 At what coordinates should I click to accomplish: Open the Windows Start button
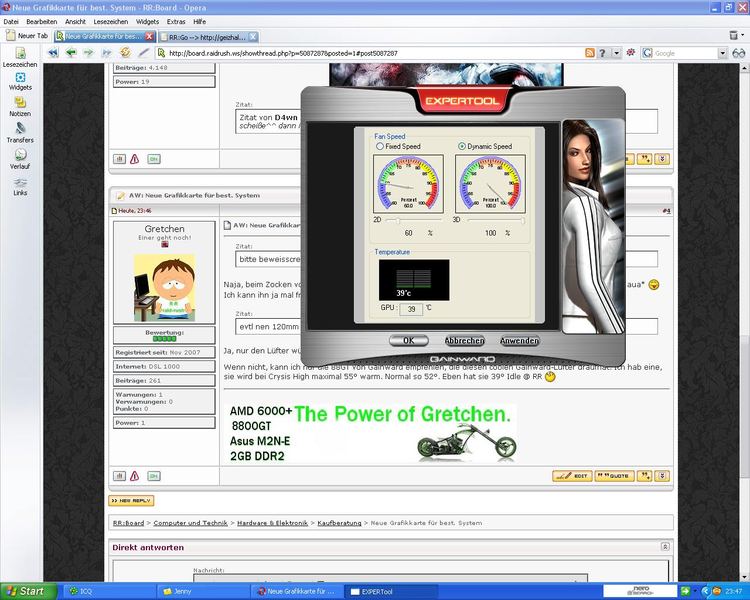click(x=28, y=591)
